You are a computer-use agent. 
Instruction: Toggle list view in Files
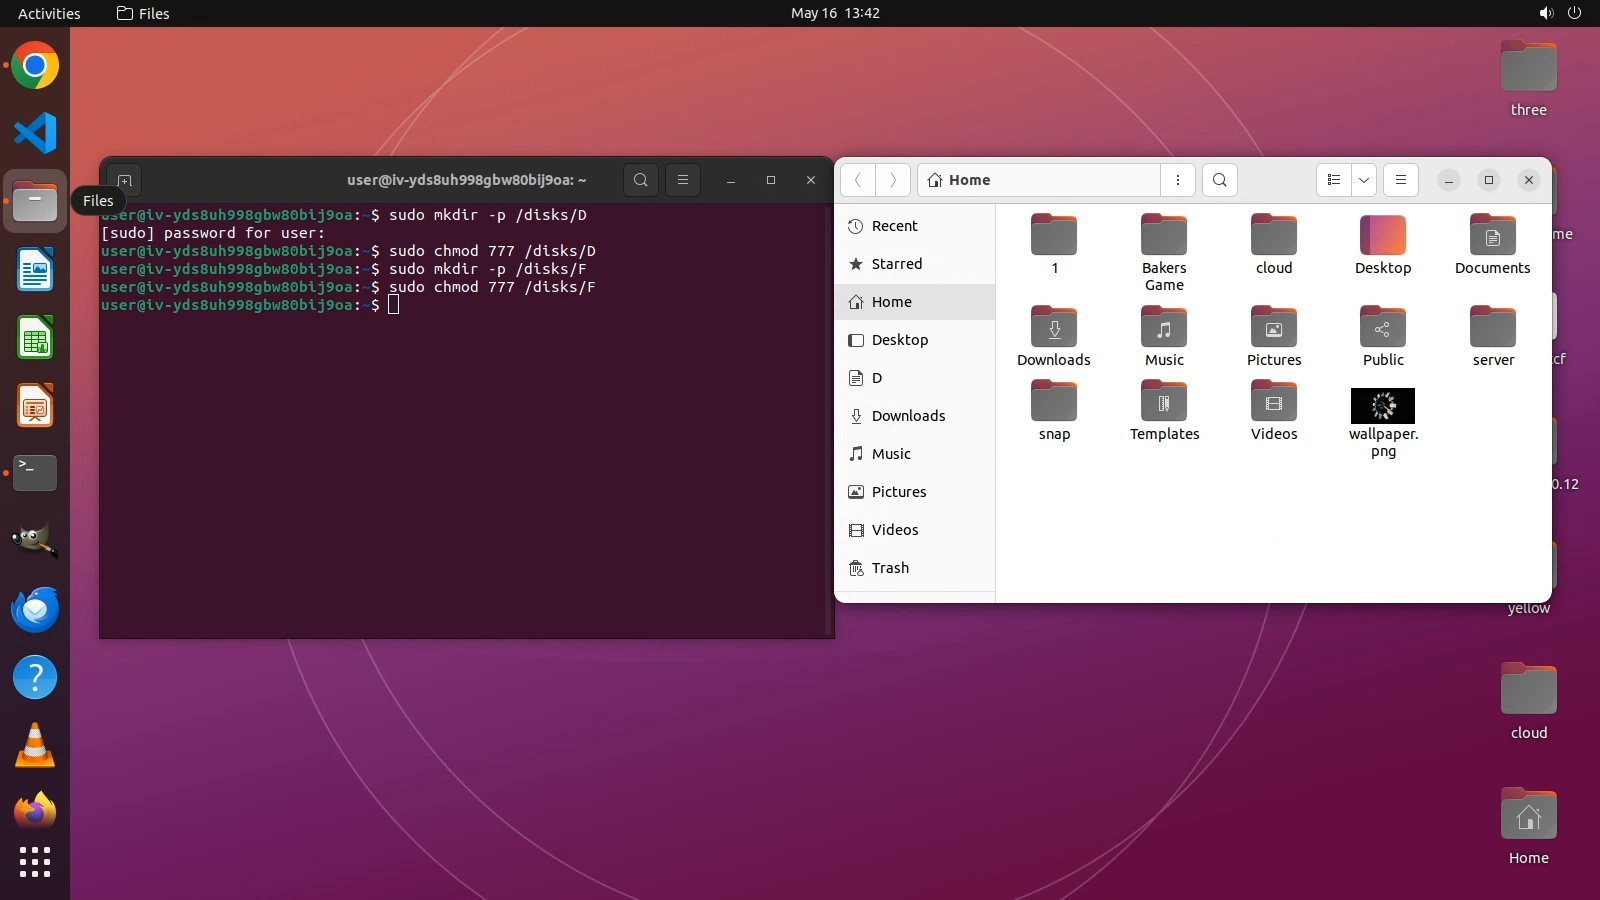[x=1334, y=180]
